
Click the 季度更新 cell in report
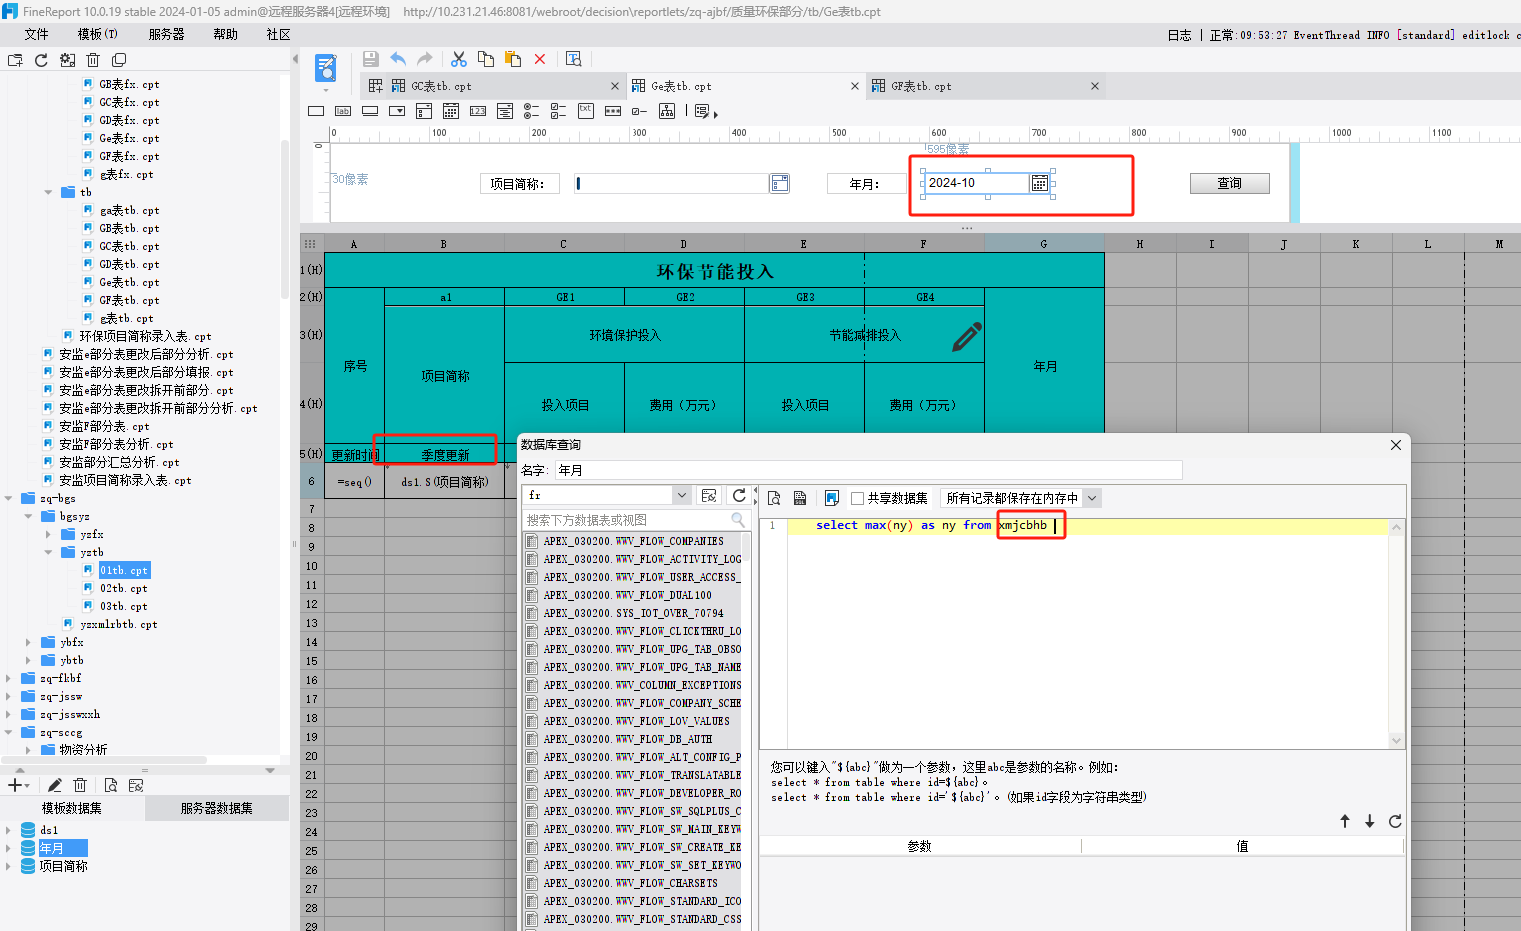pyautogui.click(x=445, y=455)
